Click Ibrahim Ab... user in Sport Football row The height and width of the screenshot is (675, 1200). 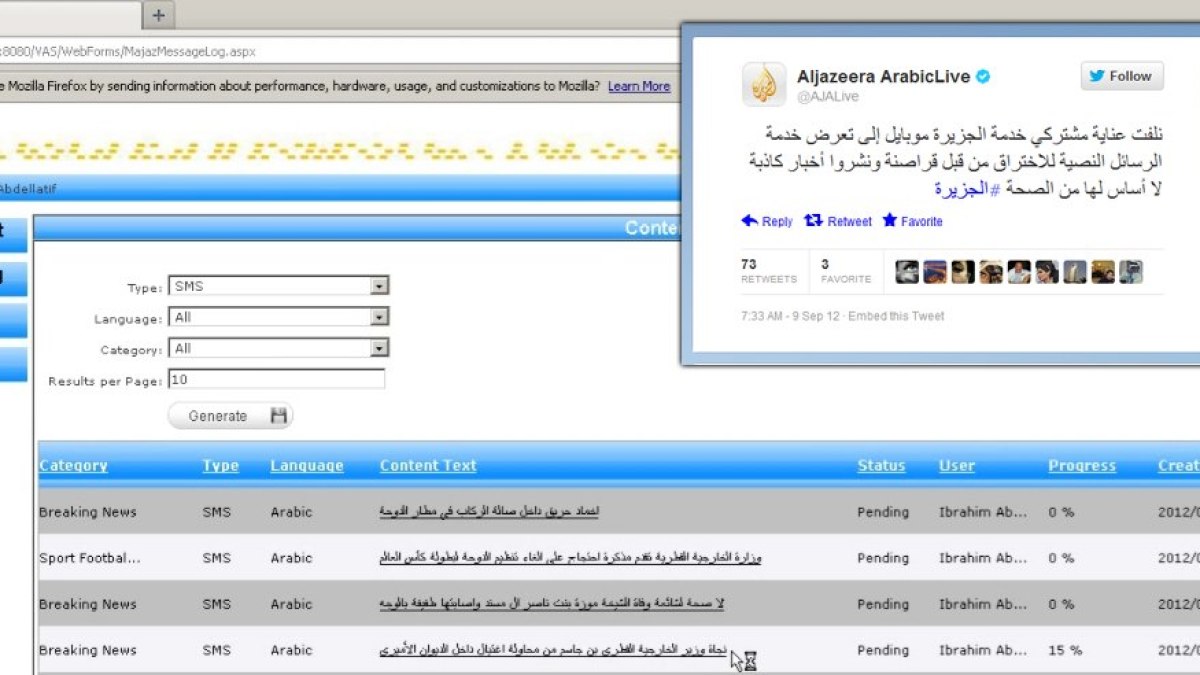click(983, 558)
